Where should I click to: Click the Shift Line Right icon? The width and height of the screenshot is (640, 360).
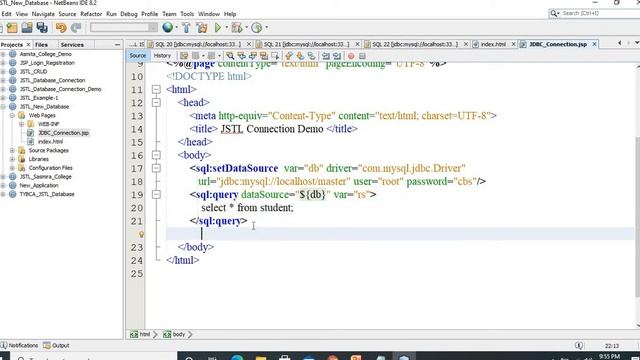337,56
